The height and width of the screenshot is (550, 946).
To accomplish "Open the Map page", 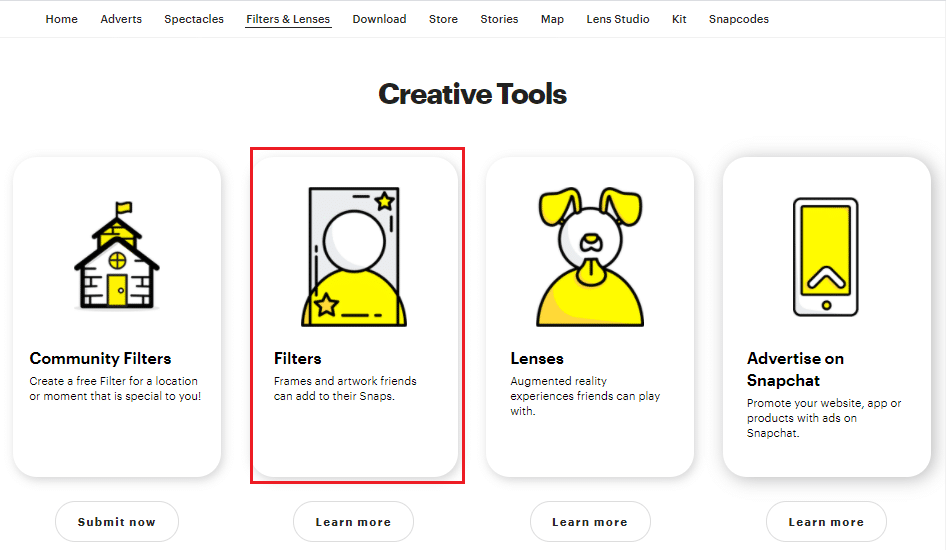I will [x=553, y=19].
